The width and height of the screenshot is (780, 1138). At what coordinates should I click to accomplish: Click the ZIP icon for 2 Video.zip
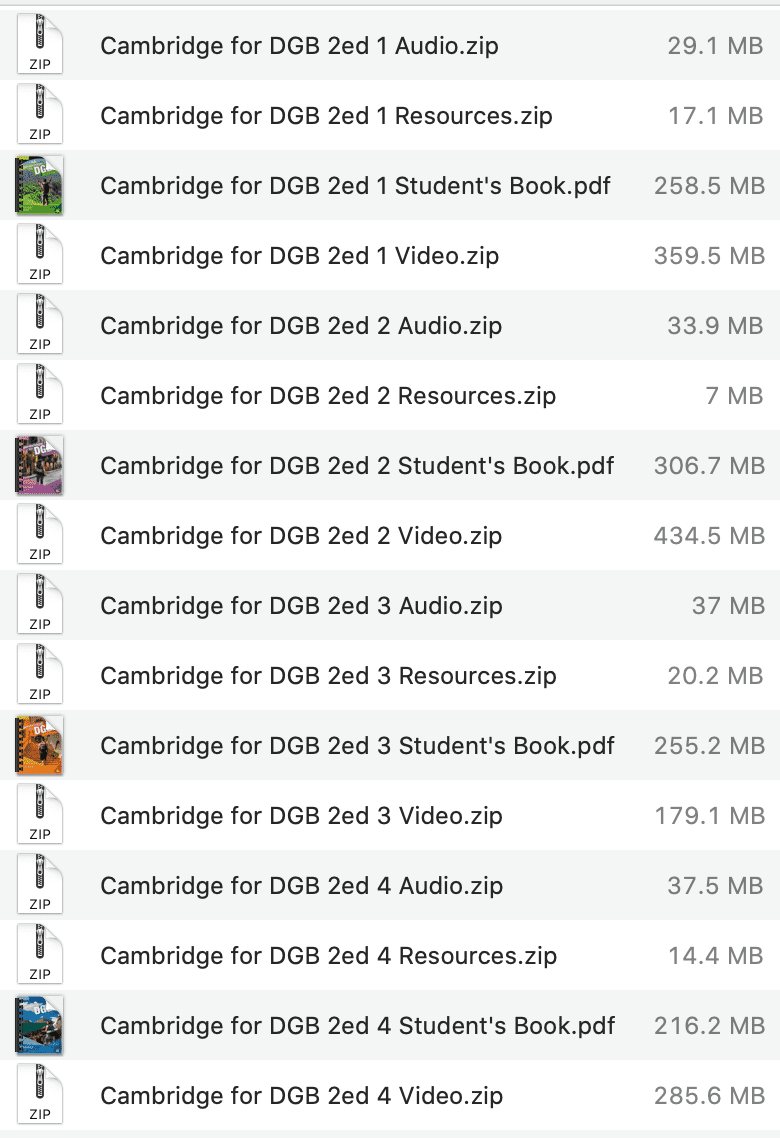(40, 536)
